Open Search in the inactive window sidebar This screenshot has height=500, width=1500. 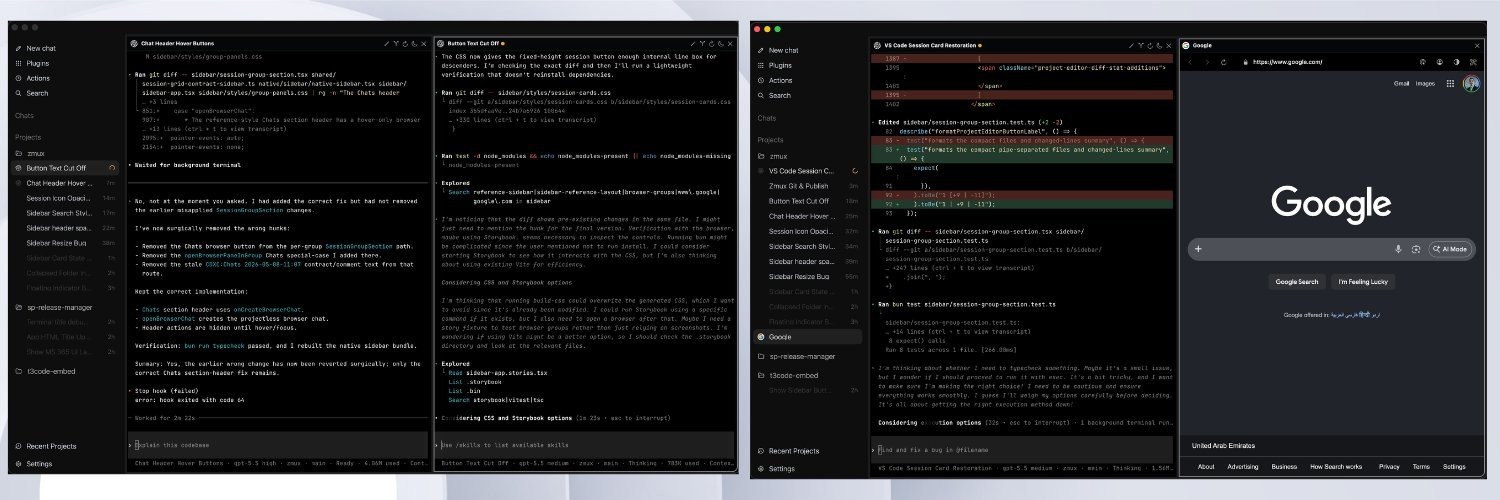coord(37,93)
